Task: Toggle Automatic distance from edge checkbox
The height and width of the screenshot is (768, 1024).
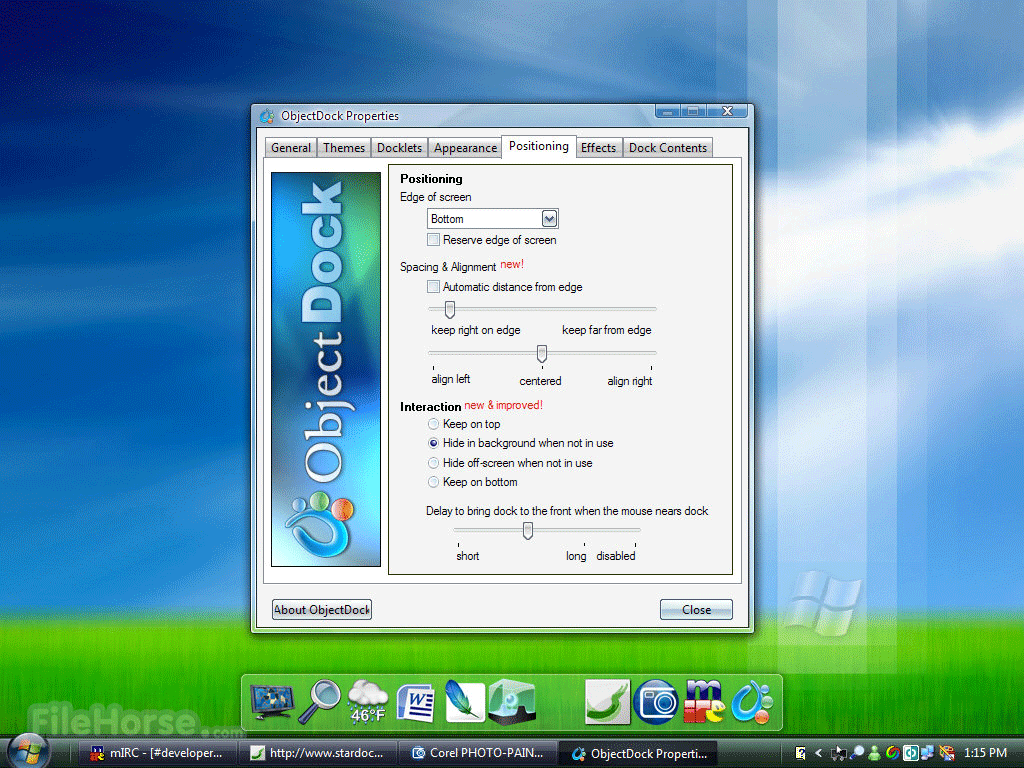Action: click(433, 287)
